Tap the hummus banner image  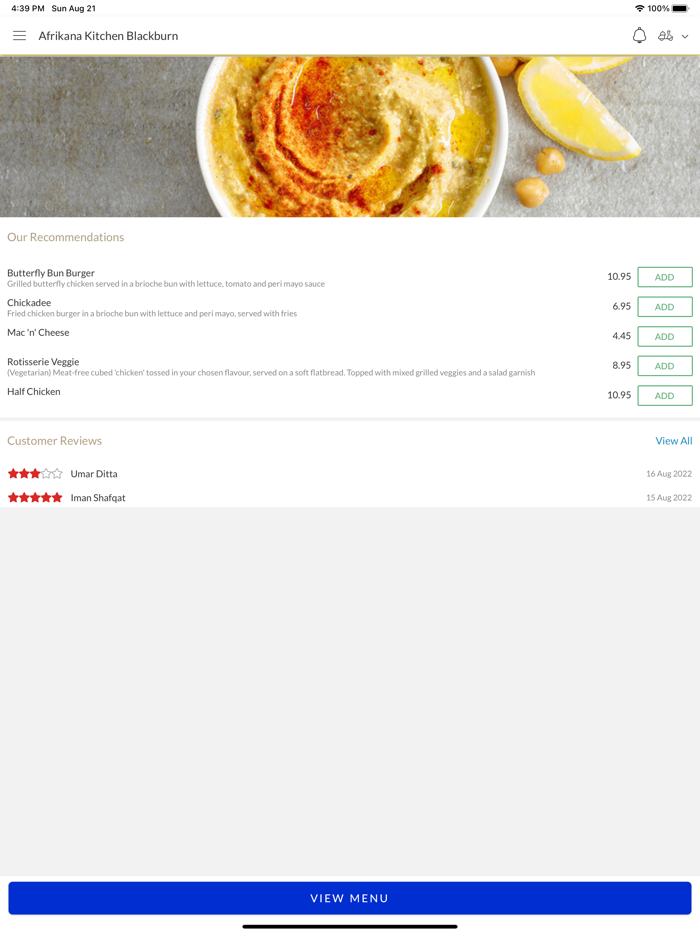(x=350, y=136)
